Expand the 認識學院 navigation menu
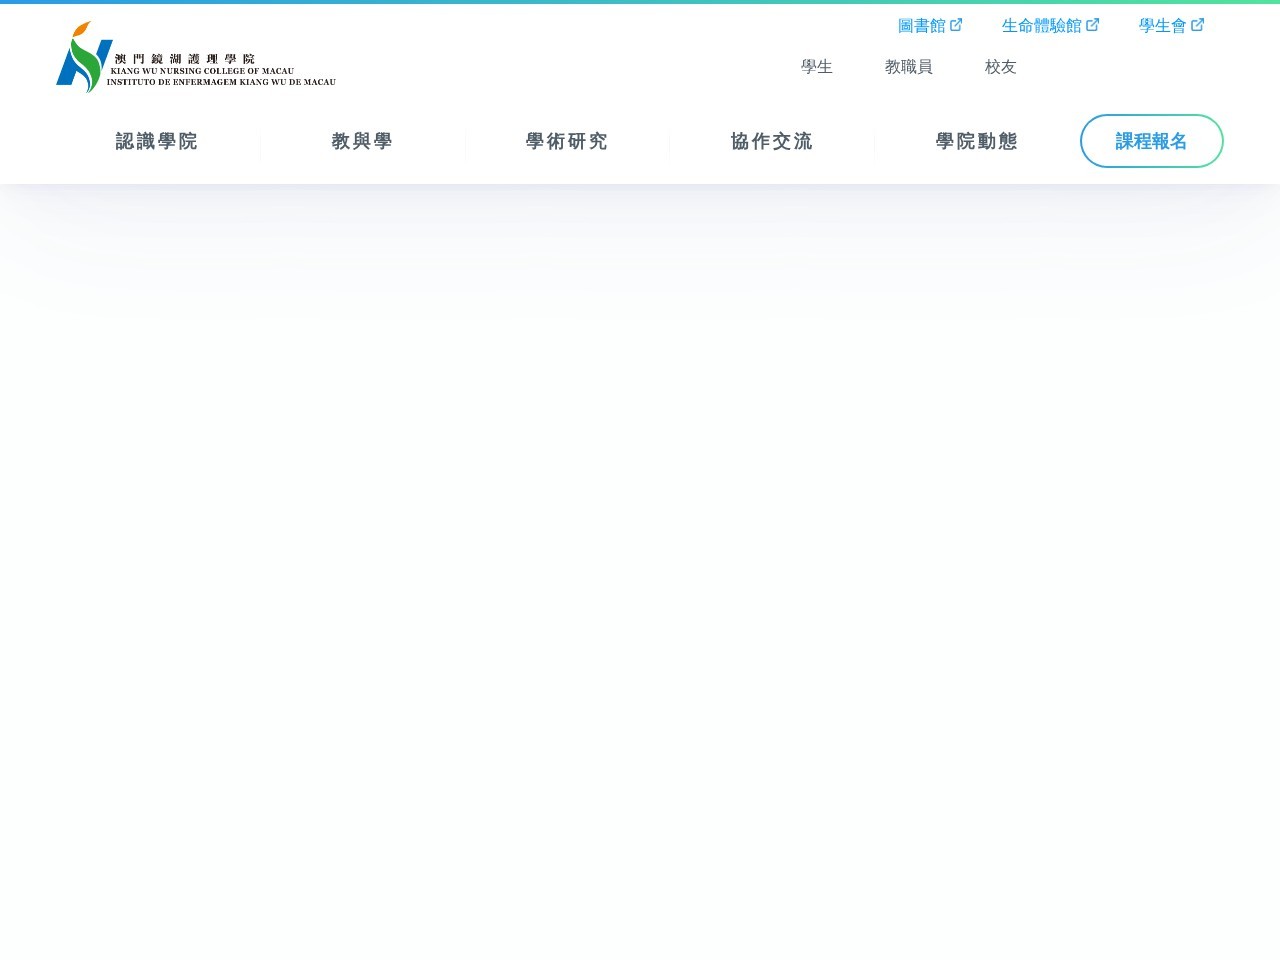 157,142
